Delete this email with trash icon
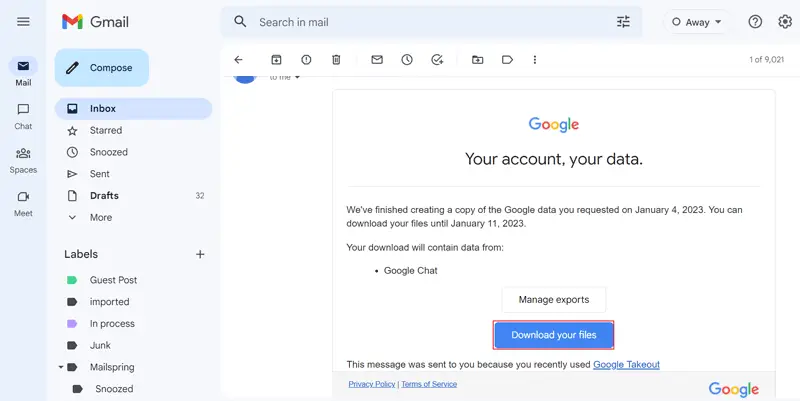 [336, 60]
